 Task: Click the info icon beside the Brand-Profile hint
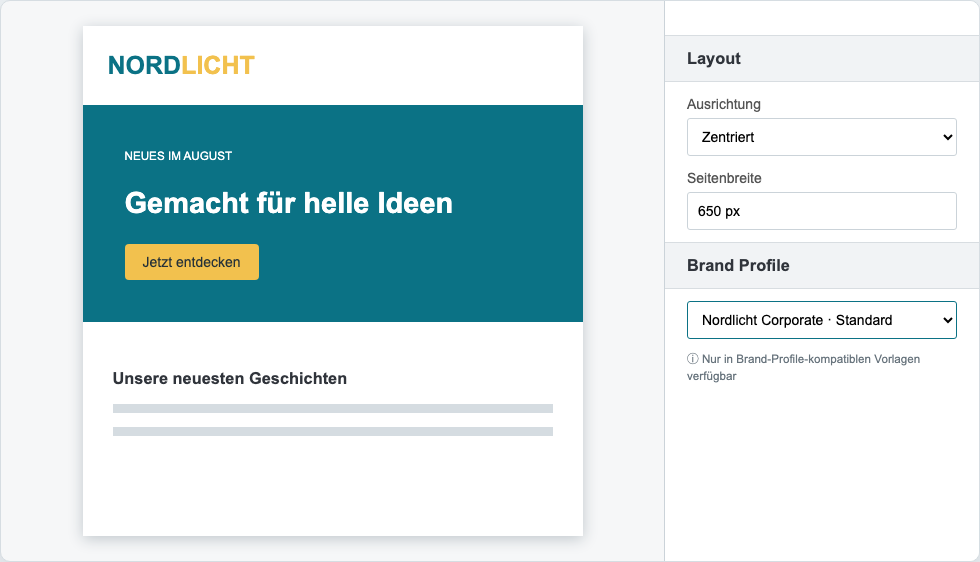tap(692, 359)
